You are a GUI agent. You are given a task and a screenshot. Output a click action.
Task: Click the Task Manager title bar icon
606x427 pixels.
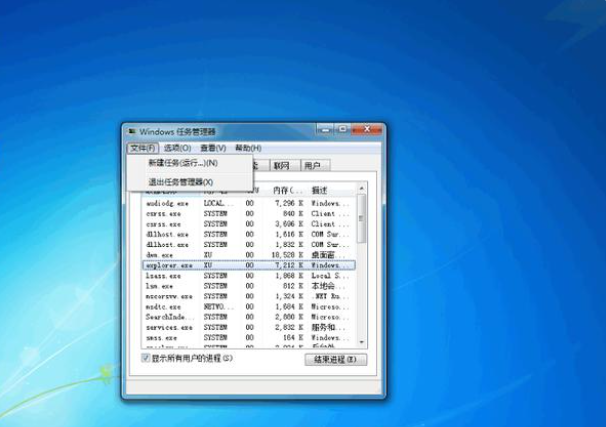point(131,131)
